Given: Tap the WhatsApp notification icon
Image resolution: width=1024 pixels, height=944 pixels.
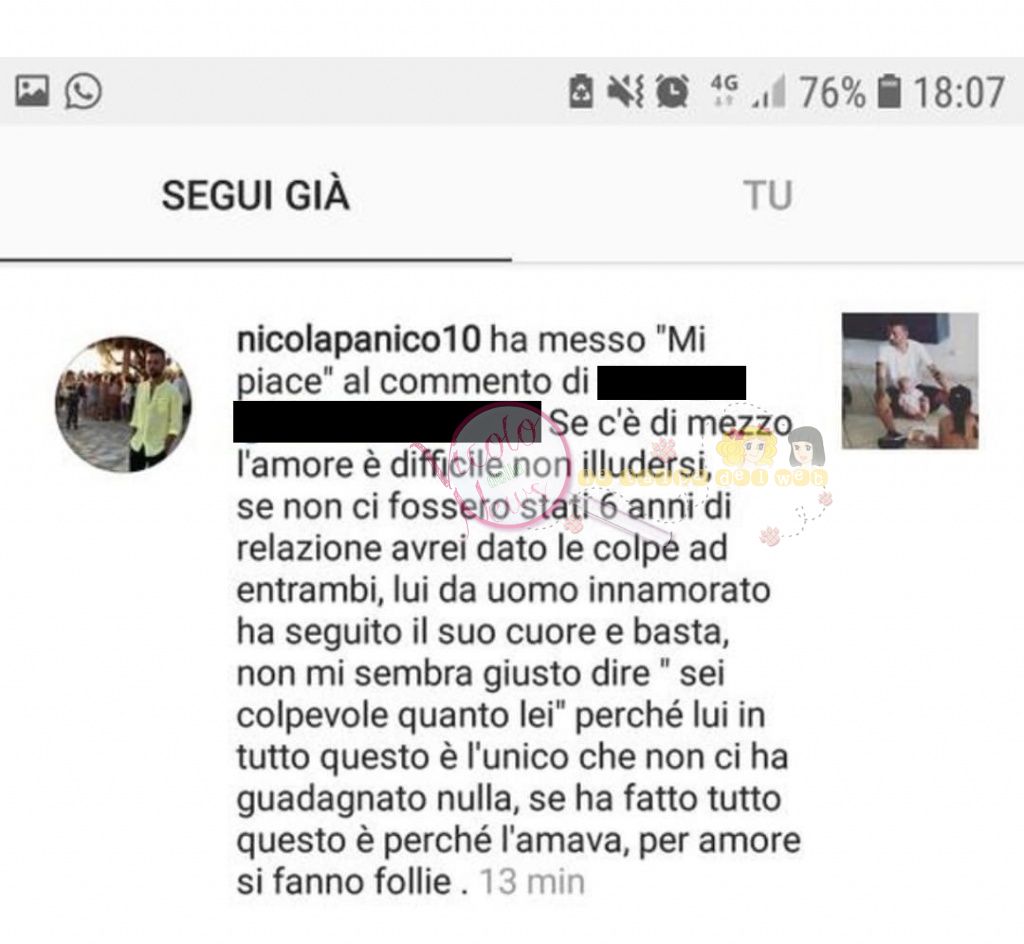Looking at the screenshot, I should click(x=83, y=91).
